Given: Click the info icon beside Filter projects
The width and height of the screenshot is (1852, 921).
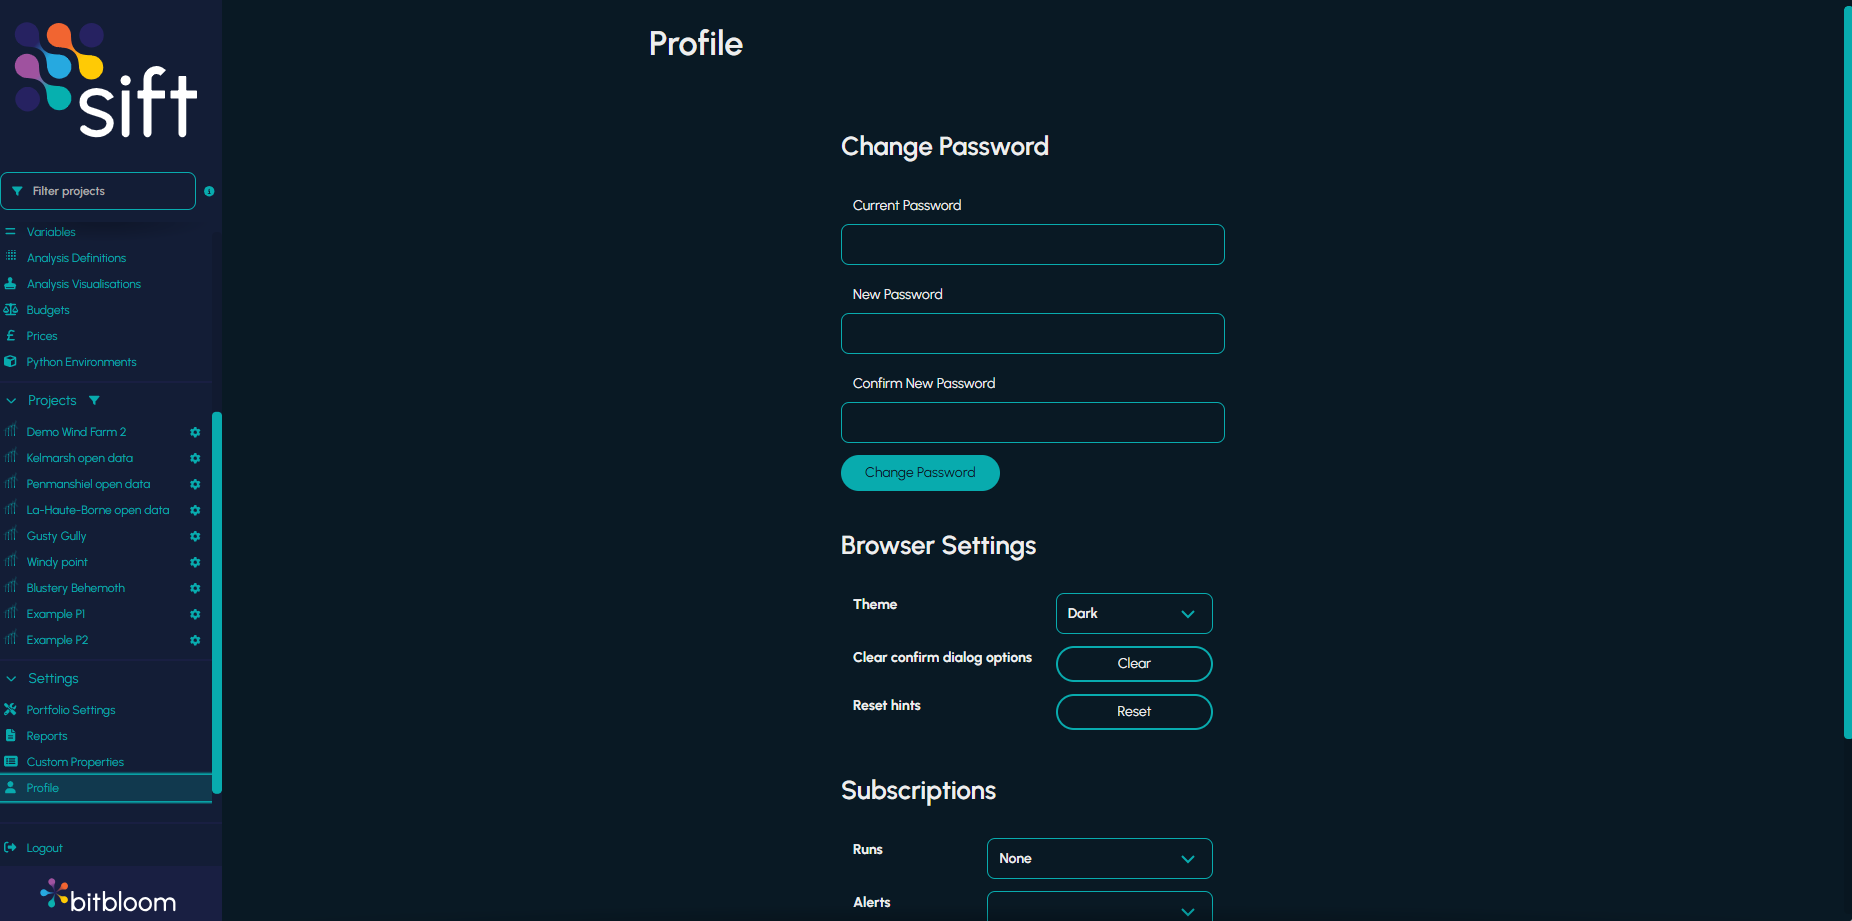Looking at the screenshot, I should tap(209, 191).
